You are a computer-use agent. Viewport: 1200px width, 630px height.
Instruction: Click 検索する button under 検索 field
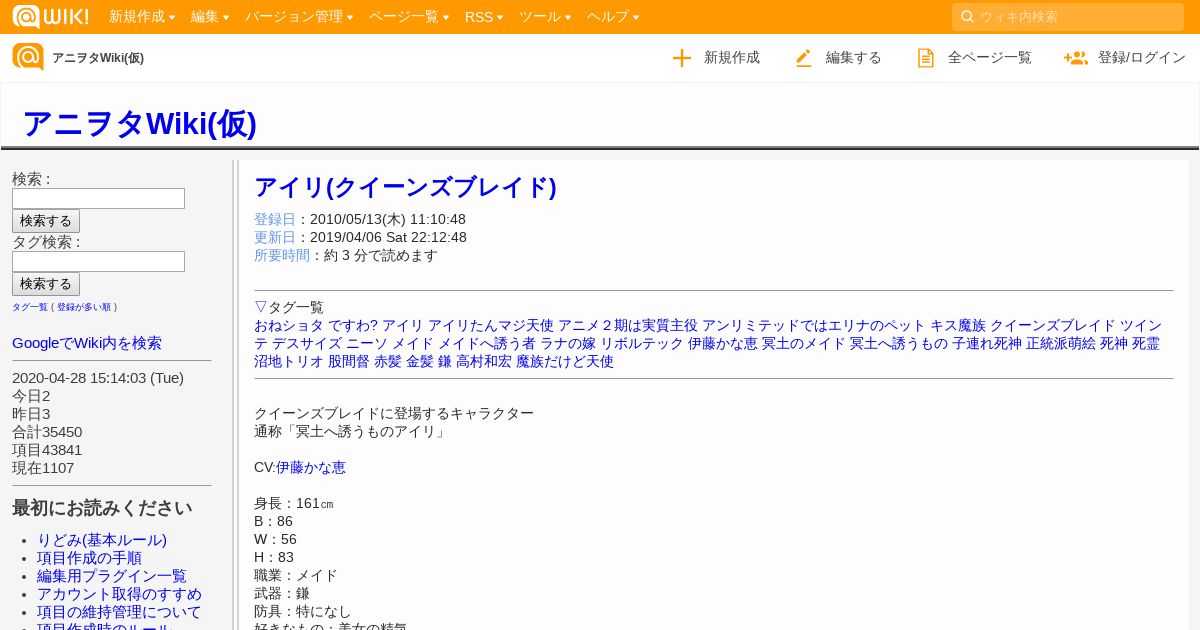[46, 221]
